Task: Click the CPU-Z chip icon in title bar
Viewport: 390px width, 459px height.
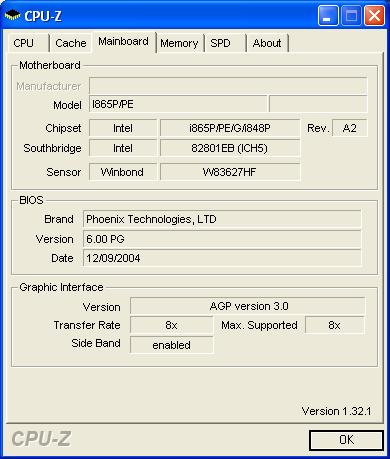Action: tap(12, 15)
